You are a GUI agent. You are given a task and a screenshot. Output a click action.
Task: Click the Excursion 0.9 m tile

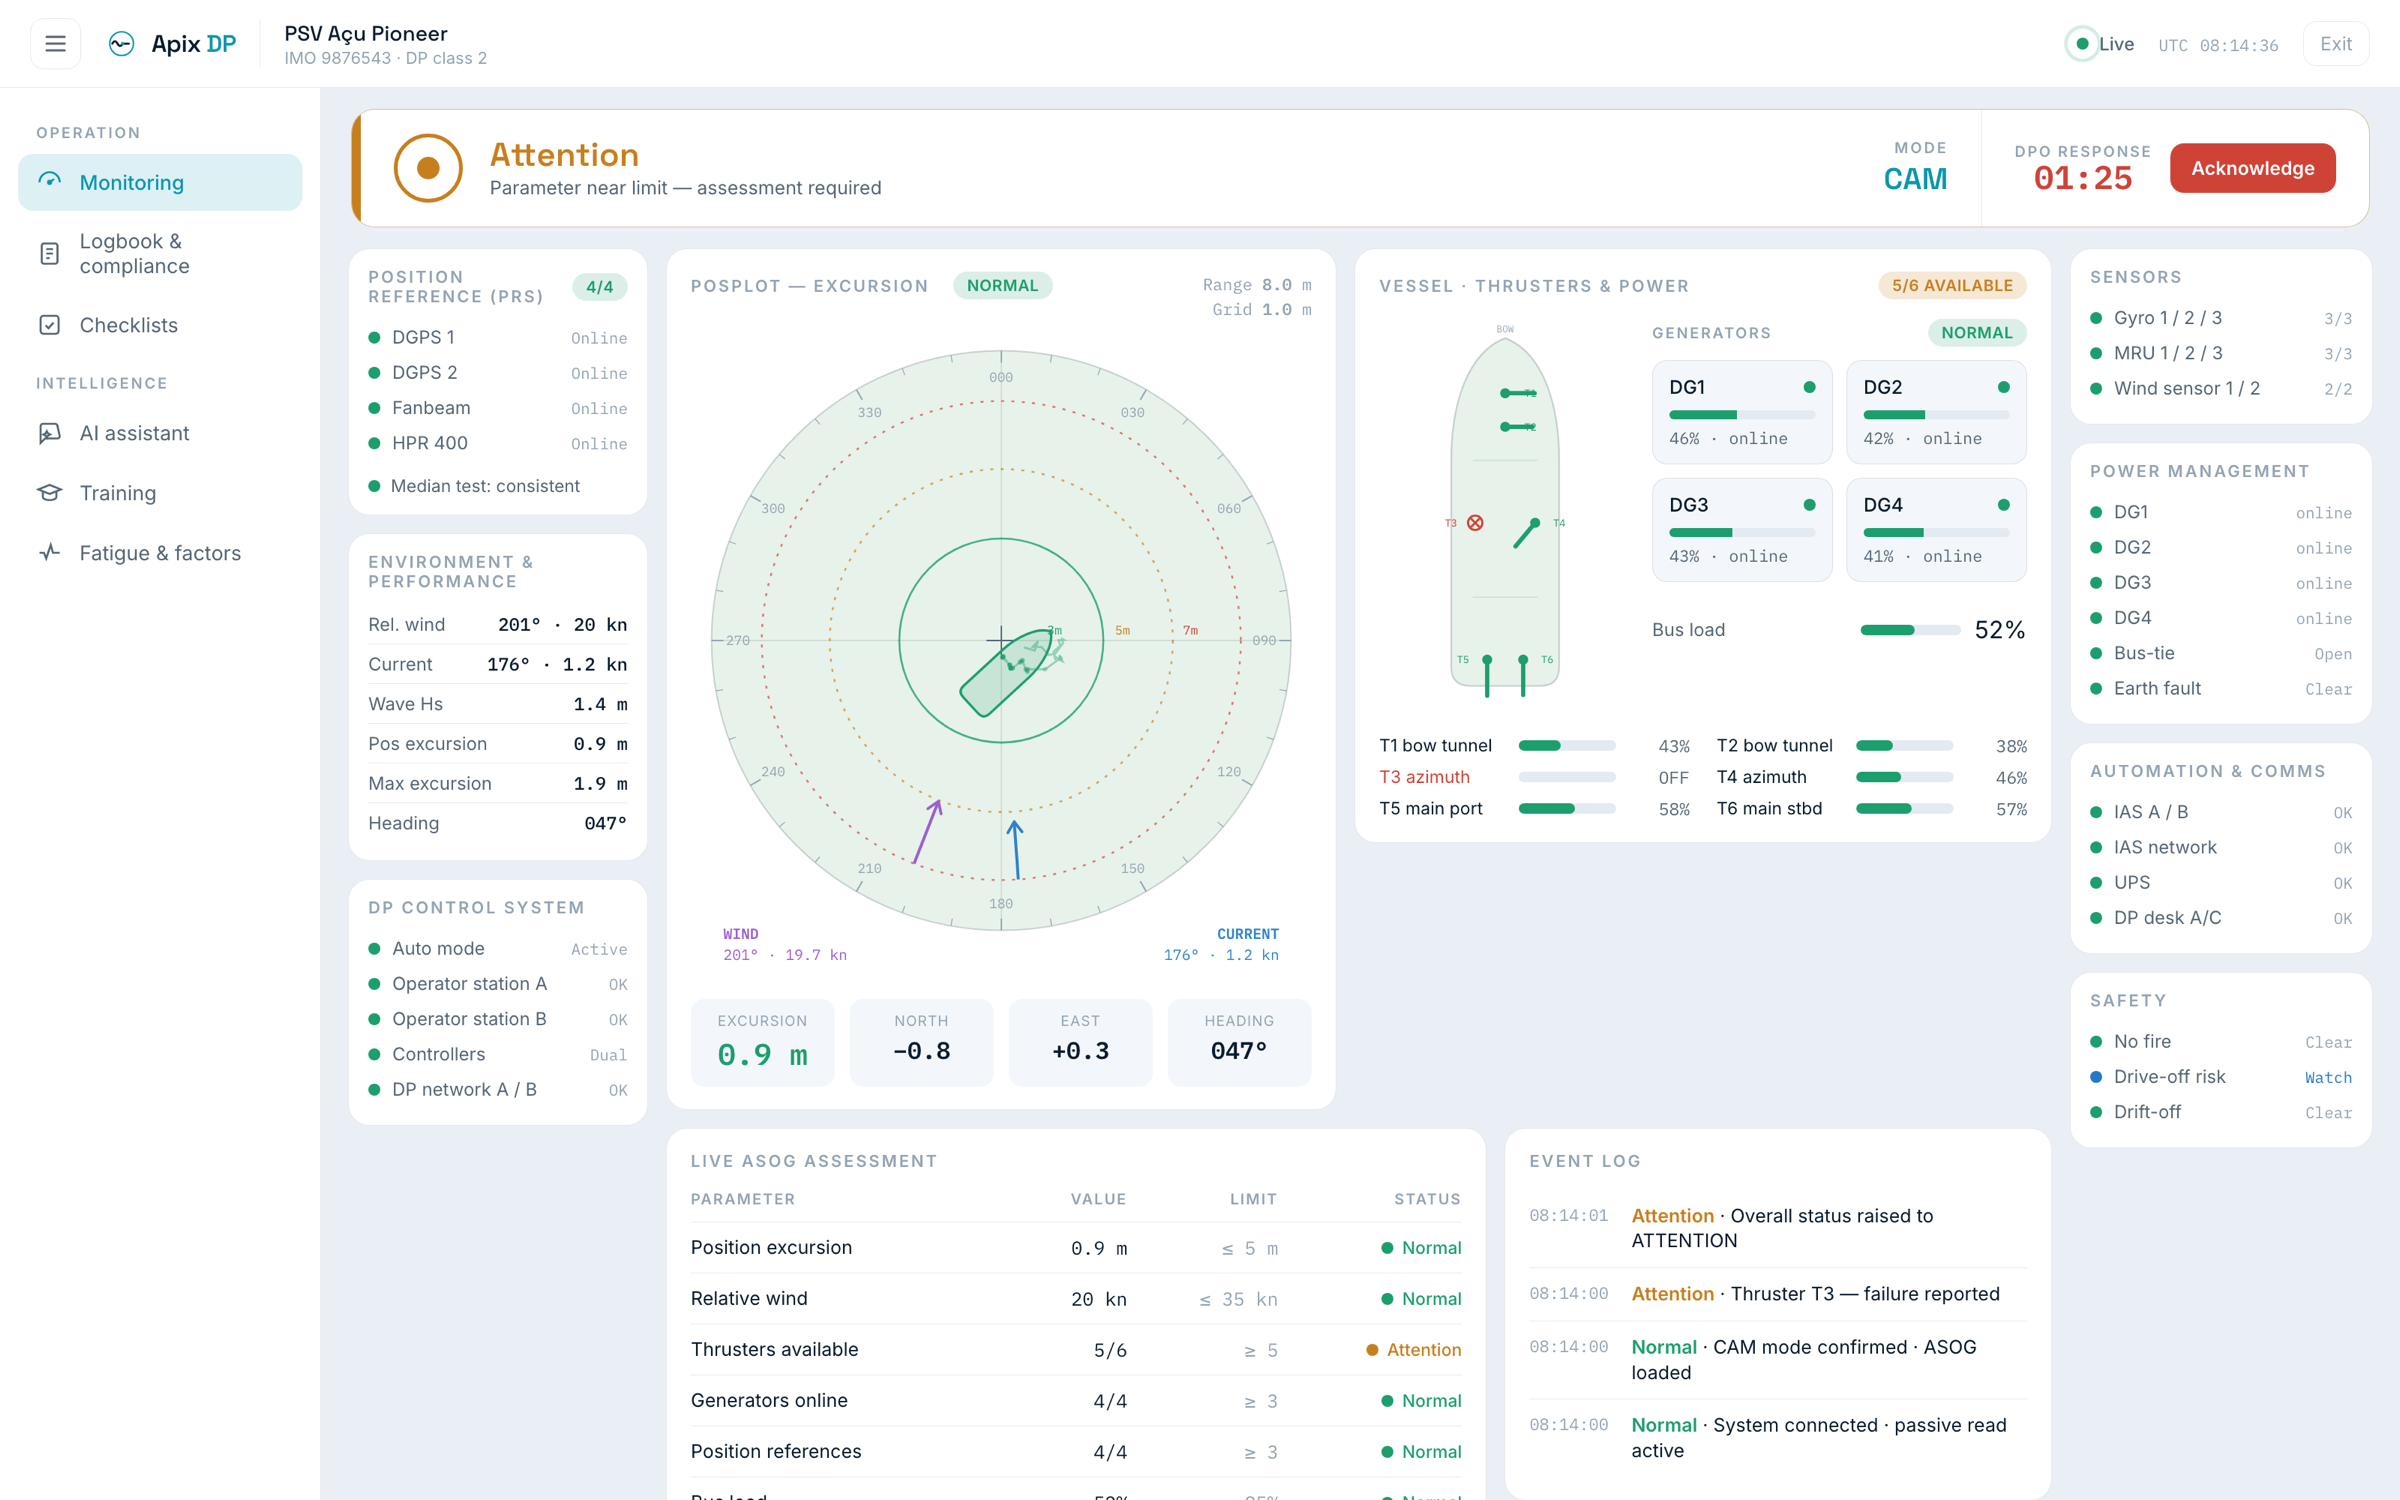click(762, 1042)
